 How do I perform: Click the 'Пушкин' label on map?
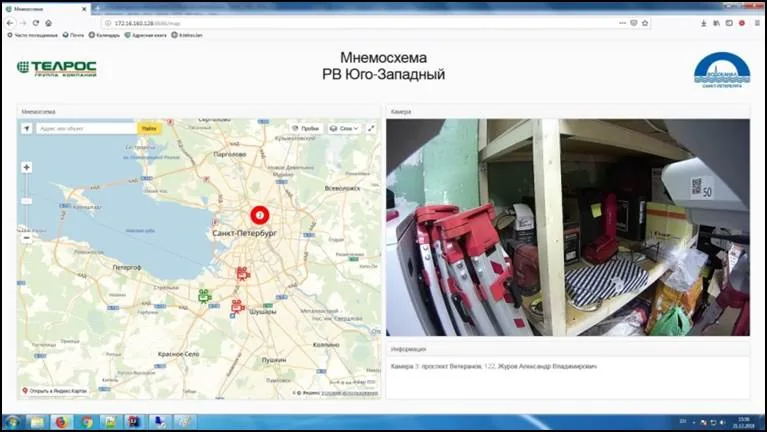274,360
